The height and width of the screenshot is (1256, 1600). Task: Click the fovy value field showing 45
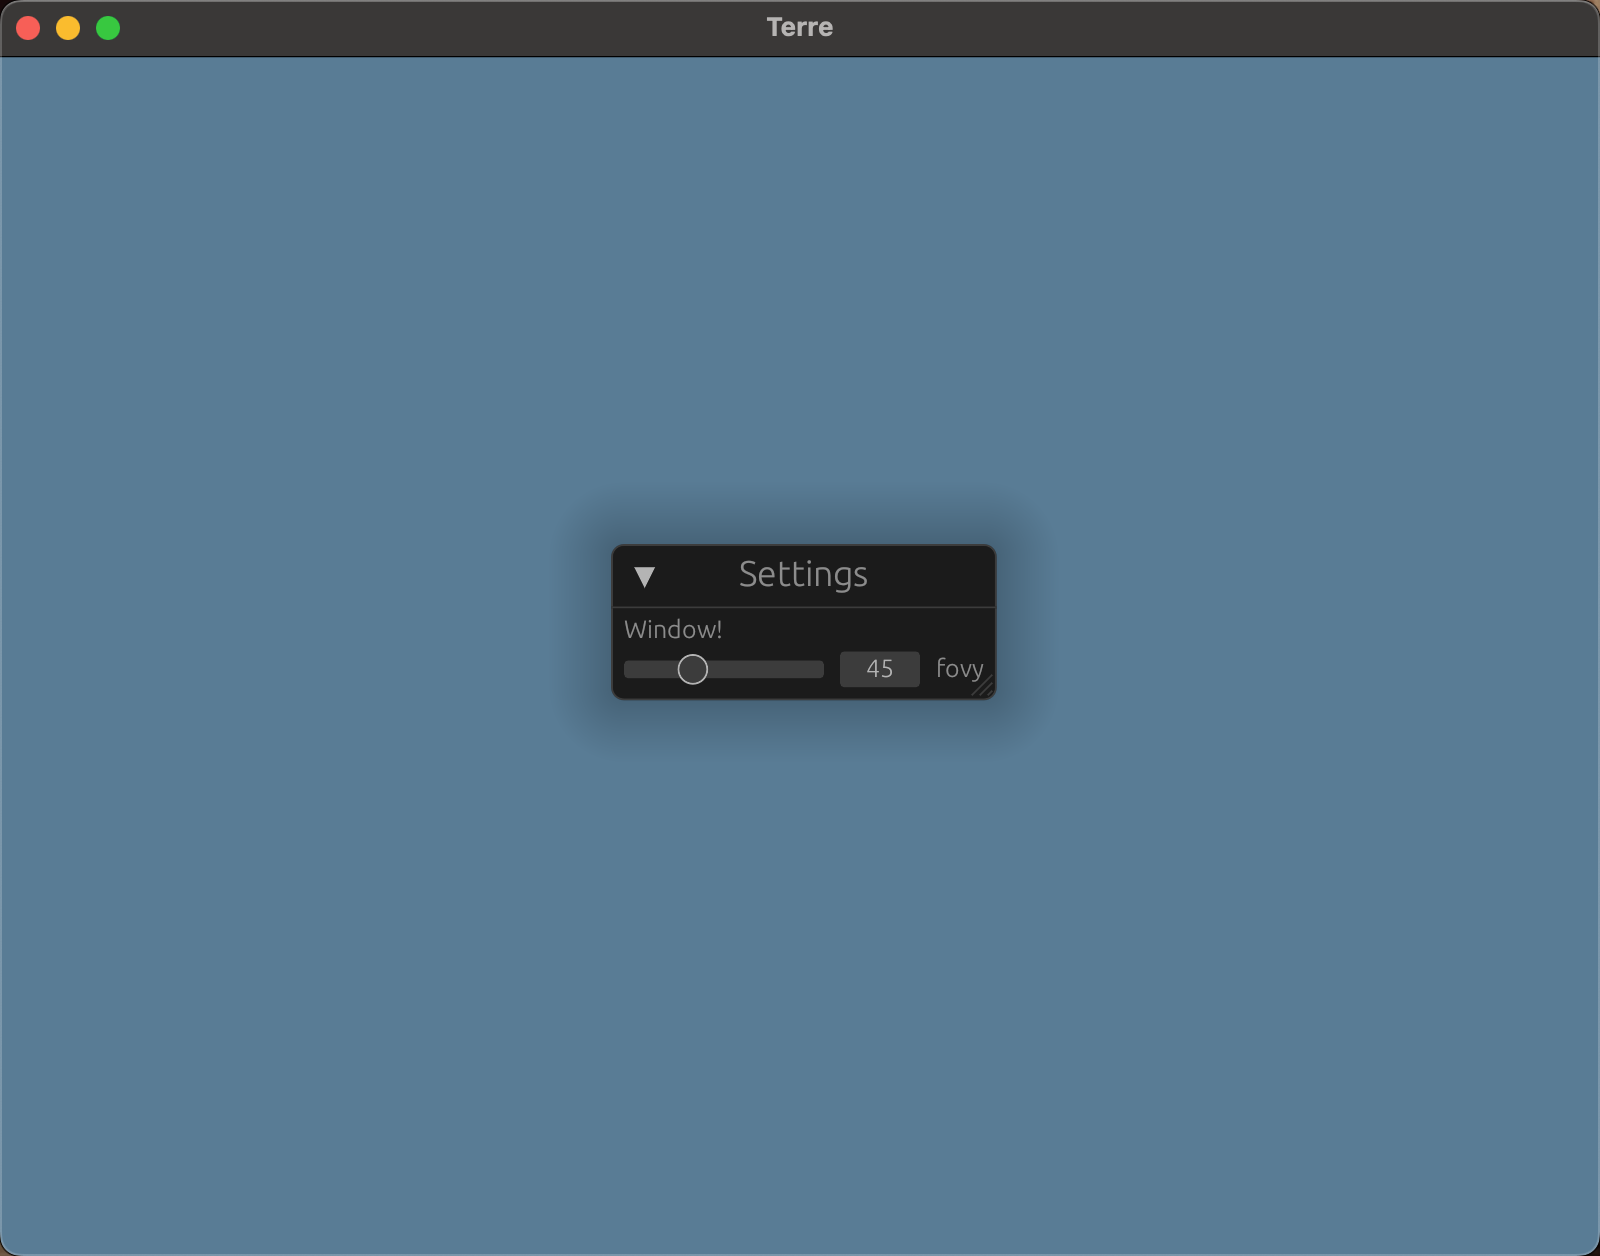tap(879, 669)
